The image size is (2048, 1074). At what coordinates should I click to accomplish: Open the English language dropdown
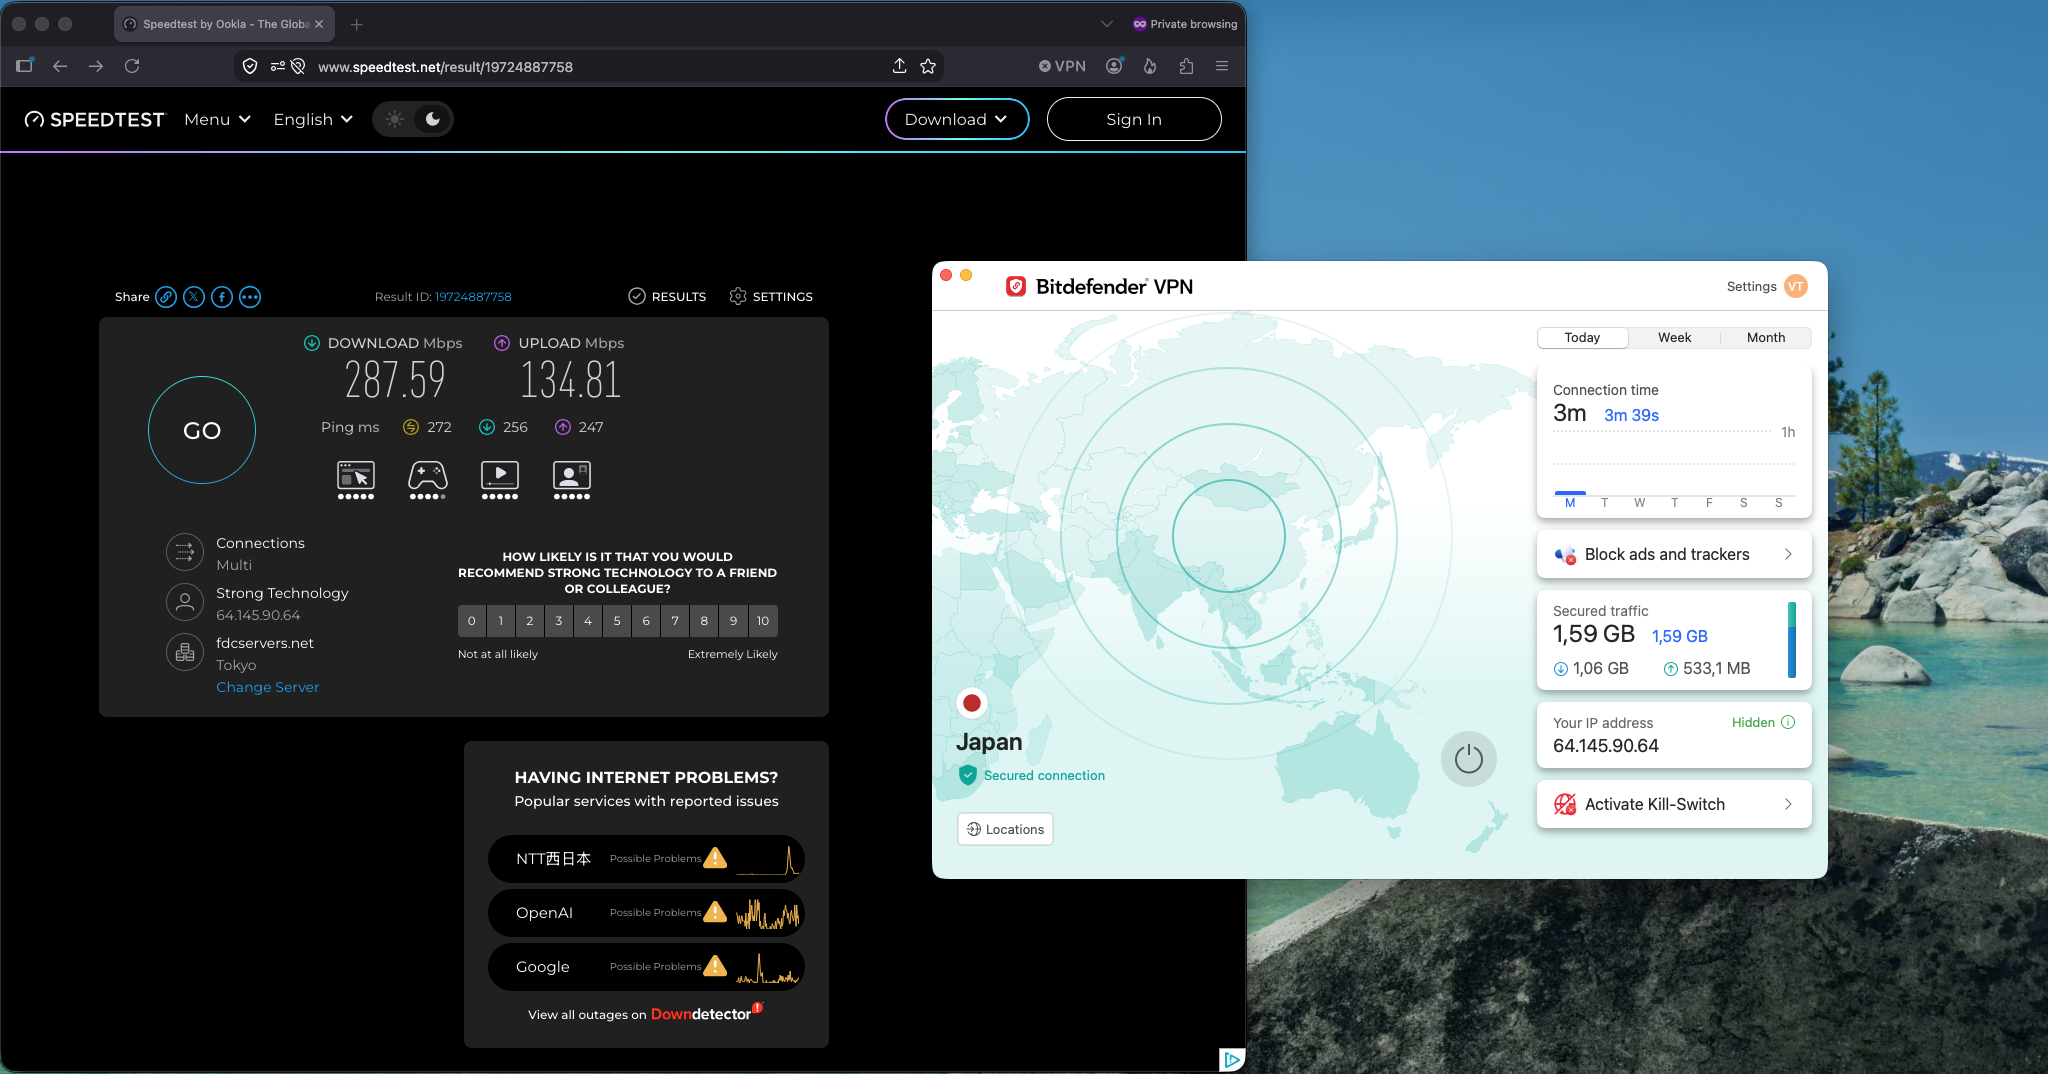point(313,119)
